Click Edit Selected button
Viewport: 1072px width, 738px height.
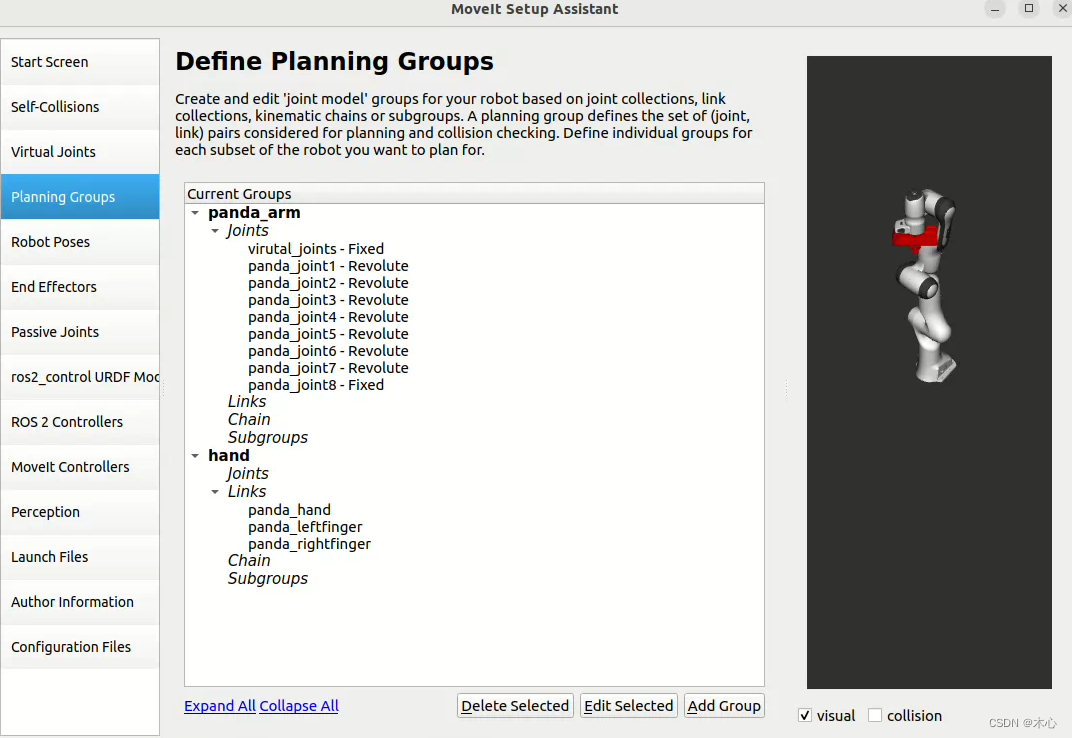pos(628,706)
